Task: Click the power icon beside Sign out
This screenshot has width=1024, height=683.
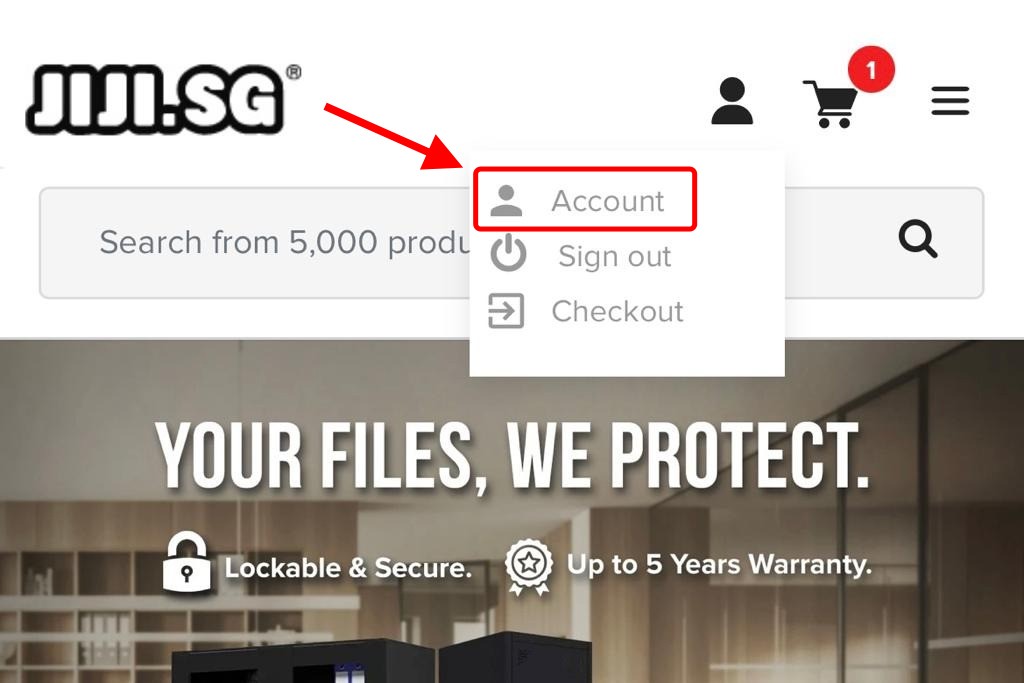Action: click(508, 253)
